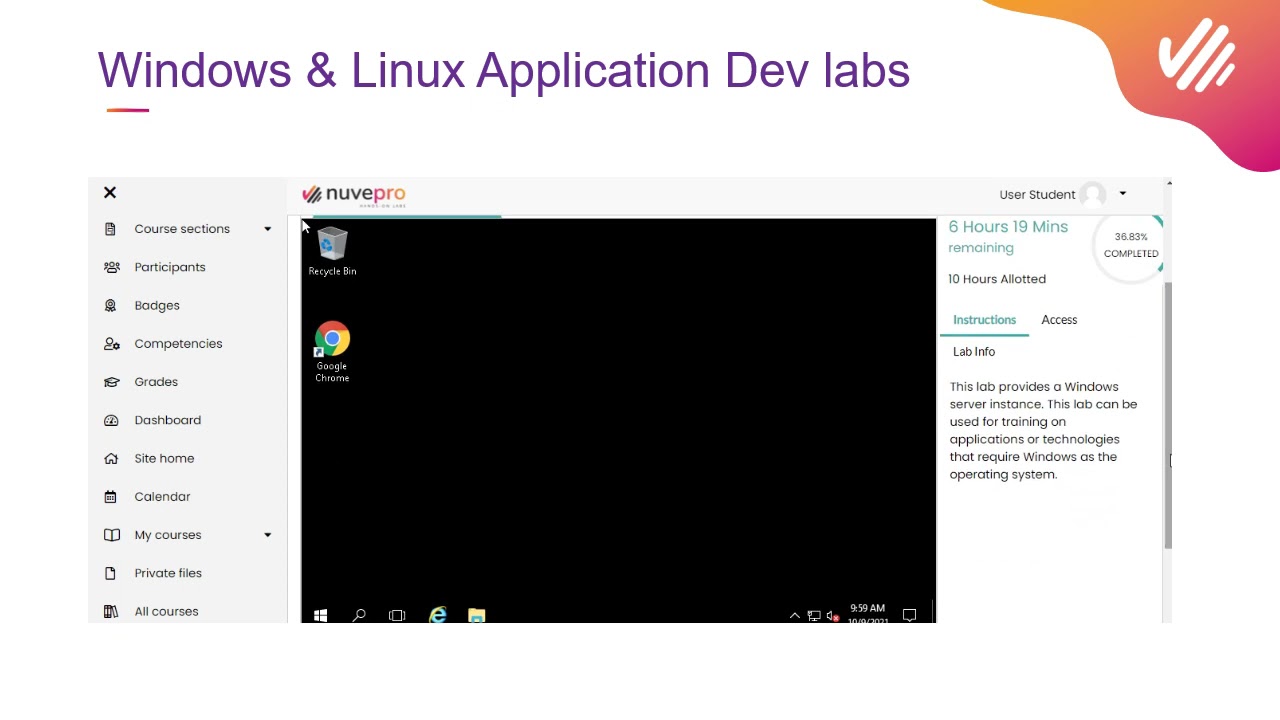The width and height of the screenshot is (1280, 720).
Task: Click the 6 Hours 19 Mins remaining text
Action: pos(1008,237)
